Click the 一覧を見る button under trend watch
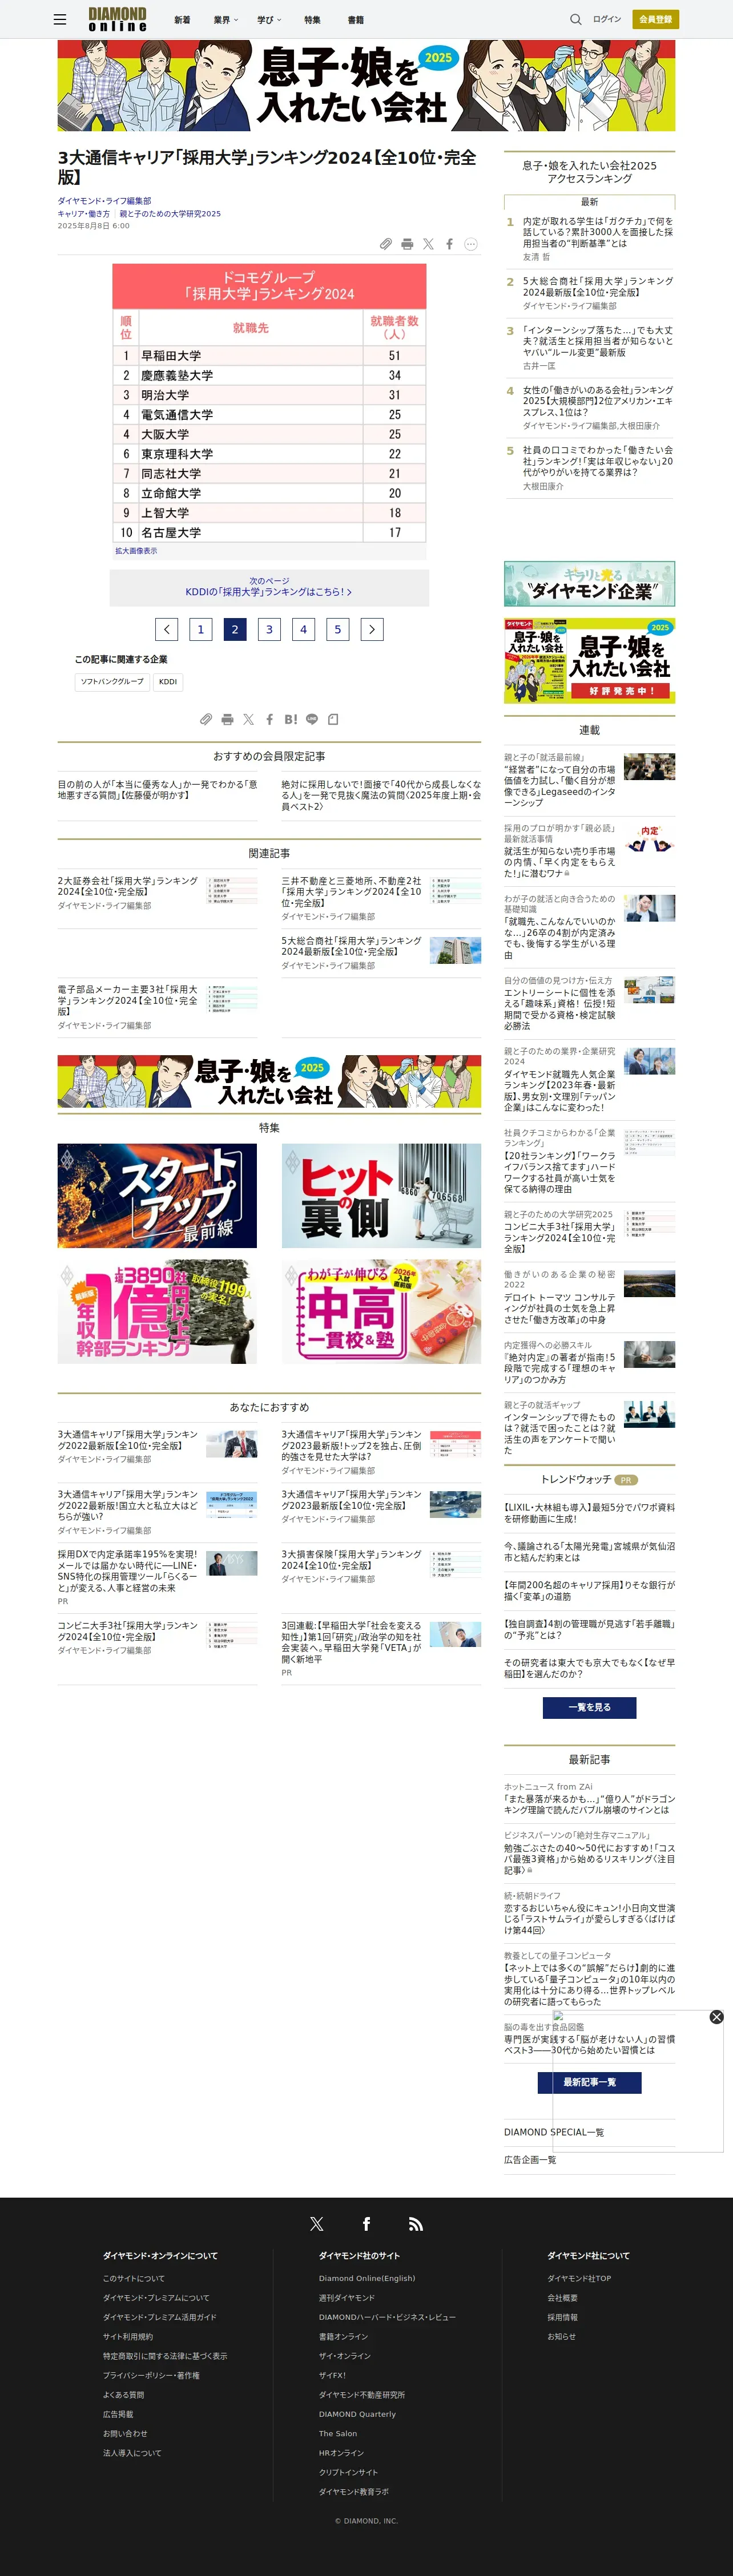 [x=589, y=1707]
